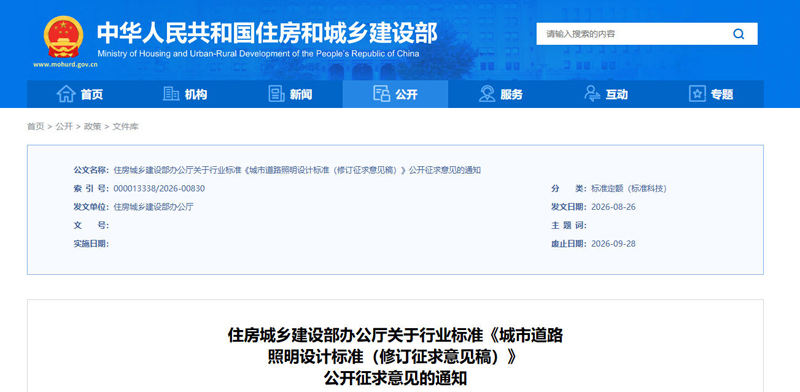The height and width of the screenshot is (392, 800).
Task: Click the chat person icon beside 互动
Action: 592,94
